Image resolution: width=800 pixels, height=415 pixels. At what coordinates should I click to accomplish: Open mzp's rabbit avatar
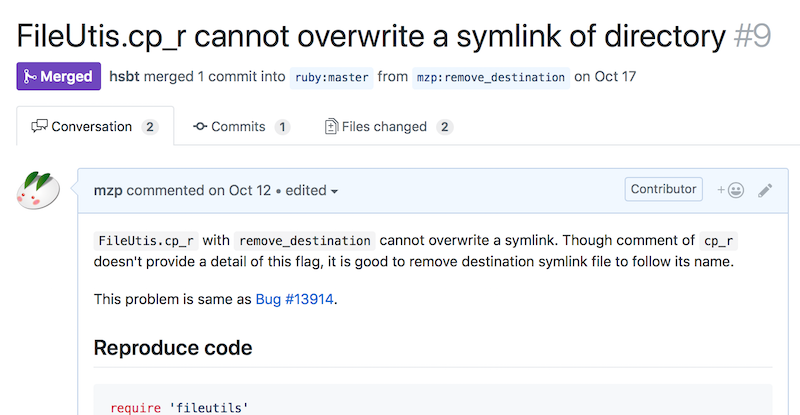pos(38,190)
